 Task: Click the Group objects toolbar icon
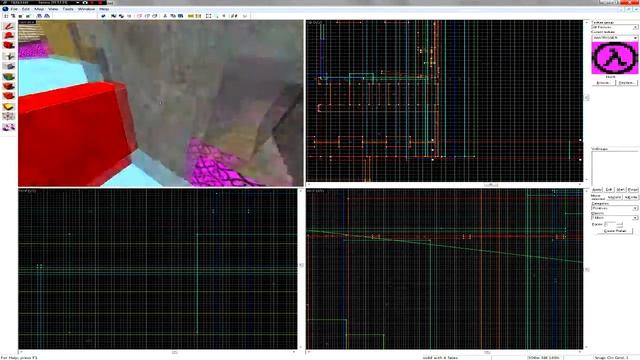click(114, 16)
